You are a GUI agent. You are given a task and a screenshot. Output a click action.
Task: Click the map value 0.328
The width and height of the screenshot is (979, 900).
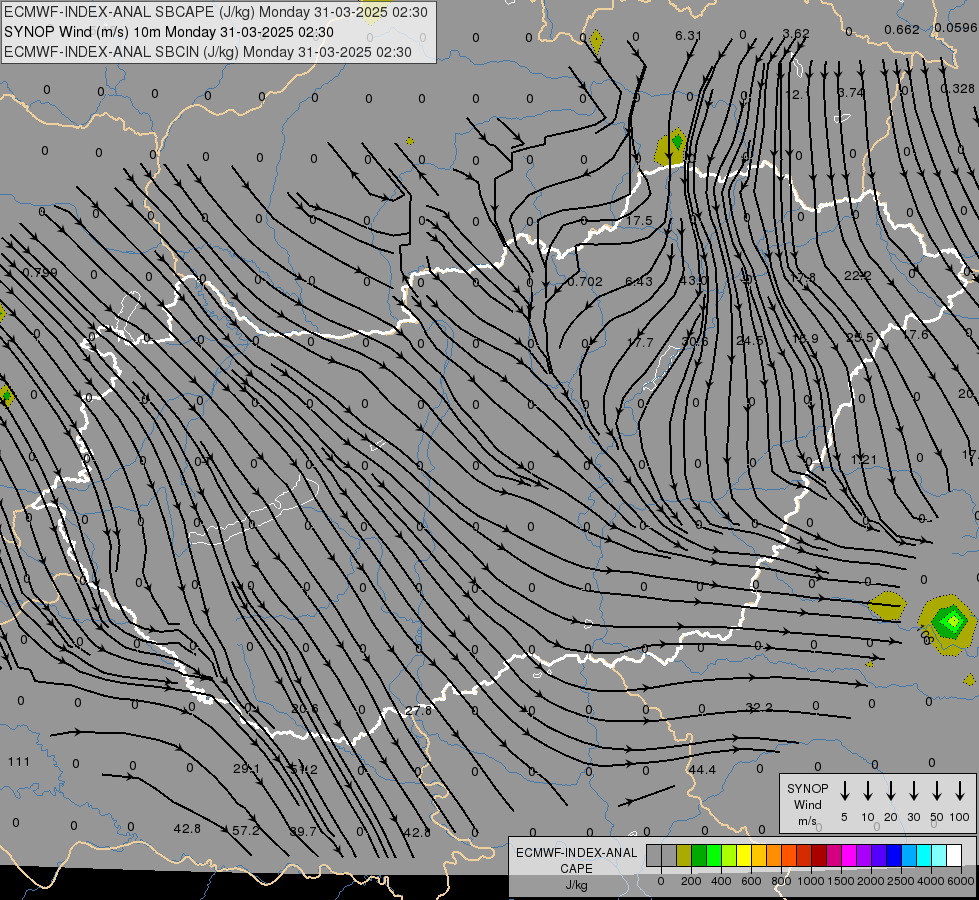(x=957, y=88)
